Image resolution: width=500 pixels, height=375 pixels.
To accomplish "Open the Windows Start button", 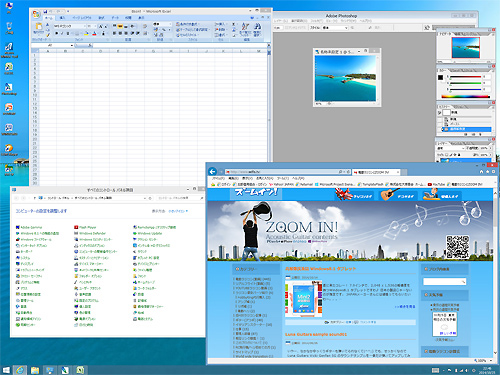I will [x=6, y=370].
